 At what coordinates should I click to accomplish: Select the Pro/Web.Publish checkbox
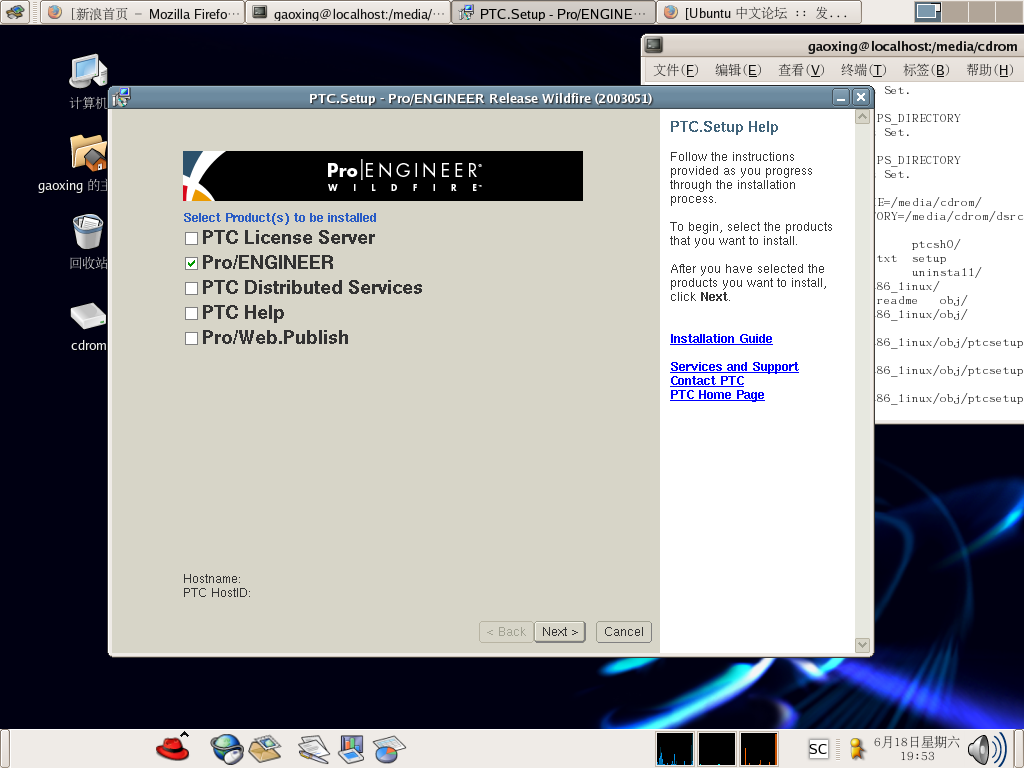pos(191,338)
